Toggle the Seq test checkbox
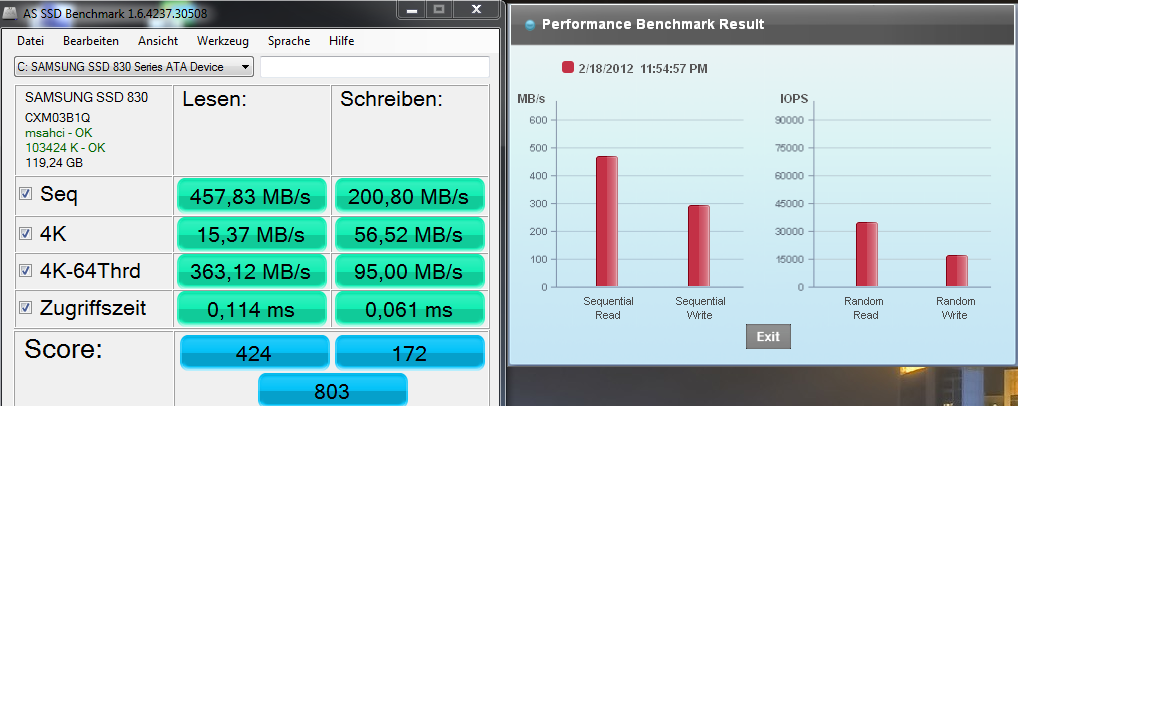Viewport: 1152px width, 720px height. point(26,194)
